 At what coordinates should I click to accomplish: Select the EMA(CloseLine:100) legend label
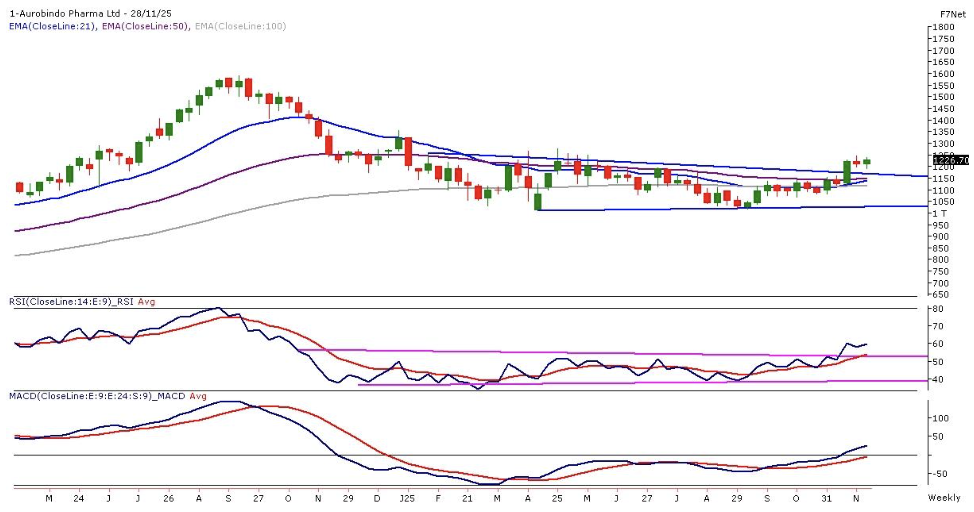tap(241, 26)
